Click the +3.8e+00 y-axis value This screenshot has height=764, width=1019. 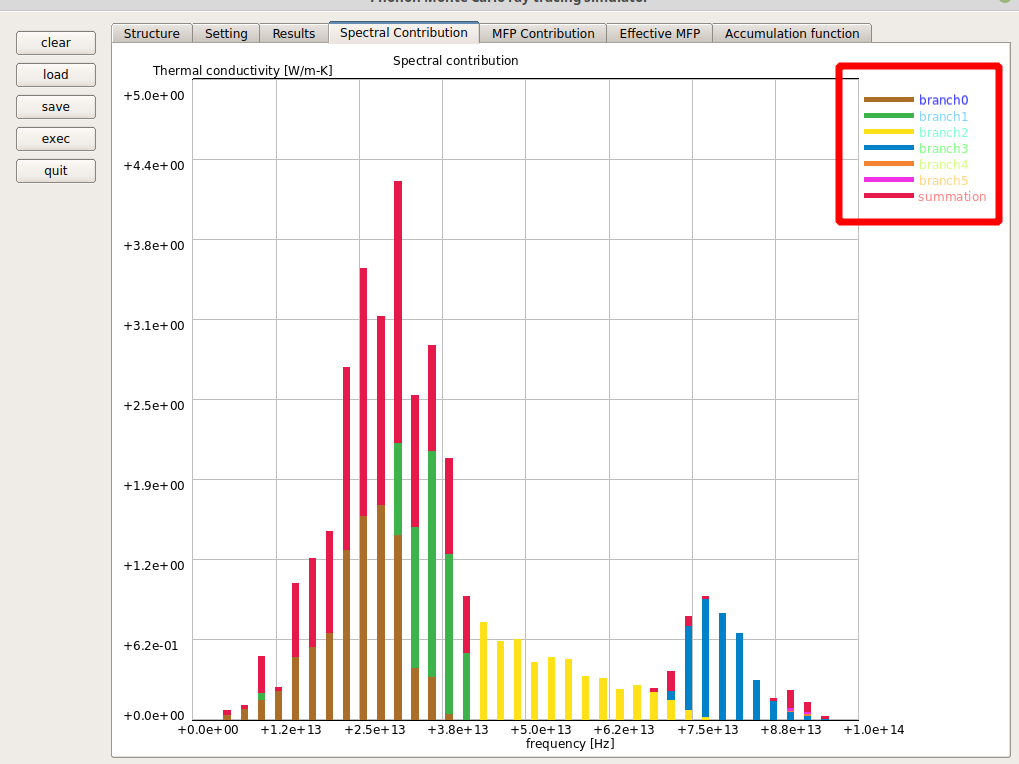point(154,246)
